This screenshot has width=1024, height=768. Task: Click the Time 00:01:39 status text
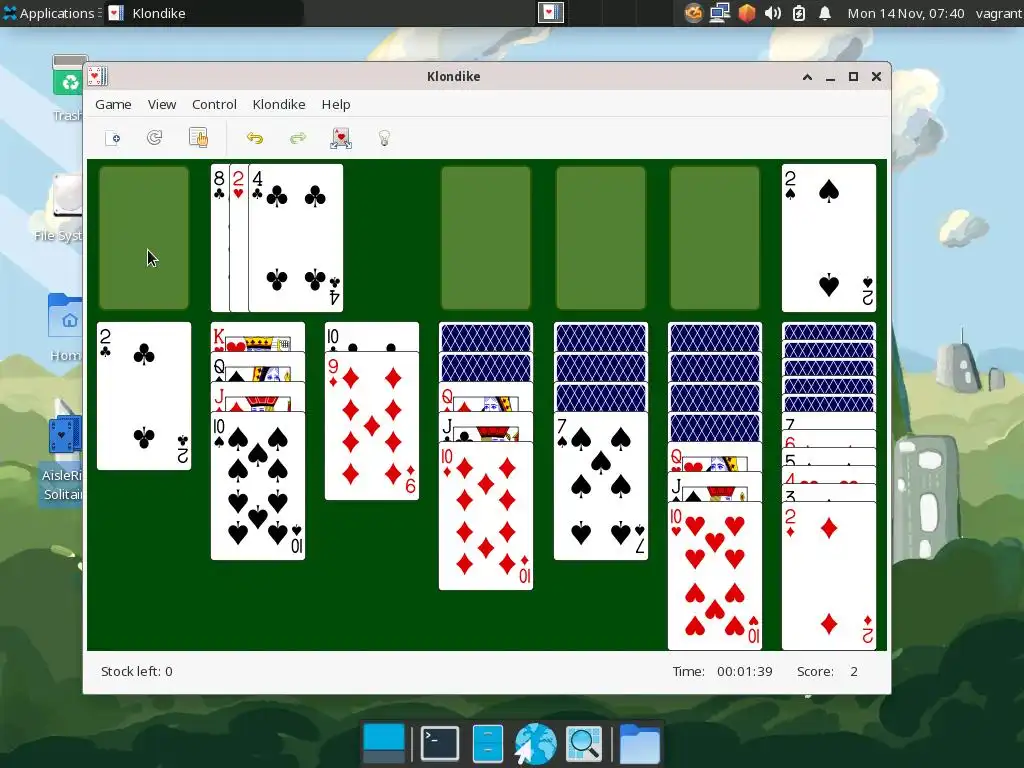[722, 671]
